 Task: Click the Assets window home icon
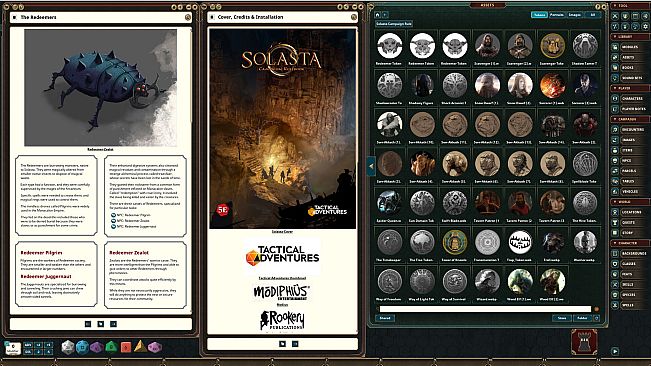[x=377, y=15]
